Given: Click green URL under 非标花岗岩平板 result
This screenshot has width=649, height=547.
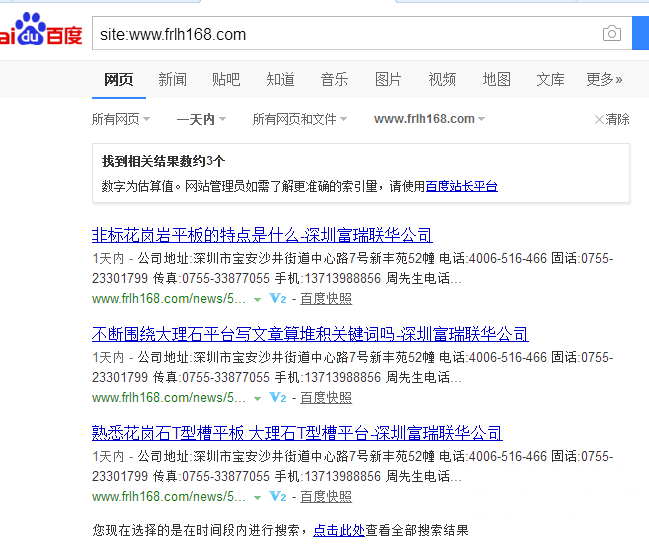Looking at the screenshot, I should point(168,298).
